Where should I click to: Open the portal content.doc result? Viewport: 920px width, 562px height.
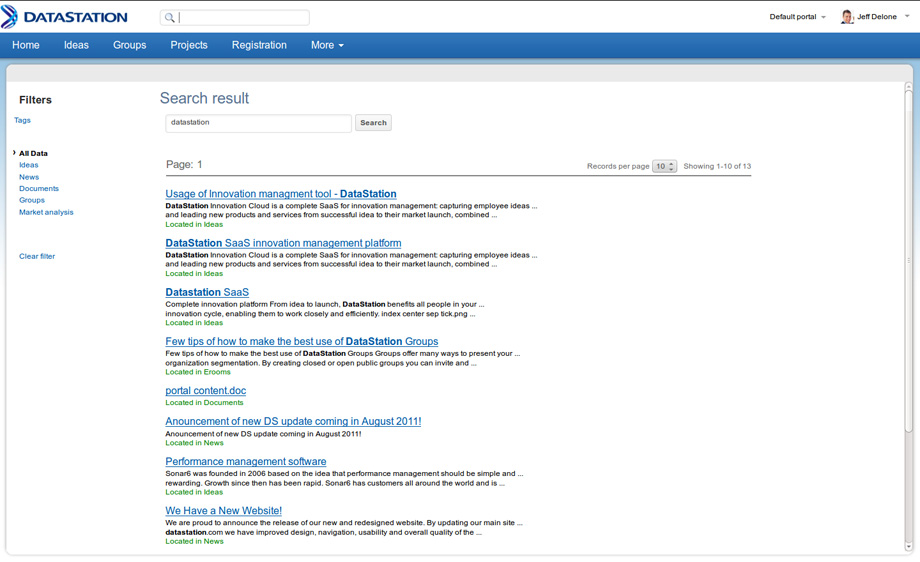click(x=205, y=391)
